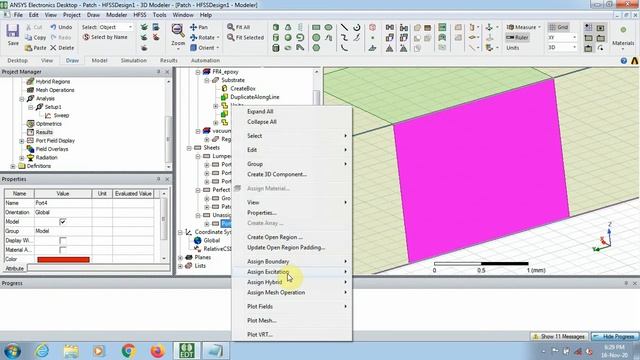
Task: Click the Draw line icon
Action: [344, 27]
